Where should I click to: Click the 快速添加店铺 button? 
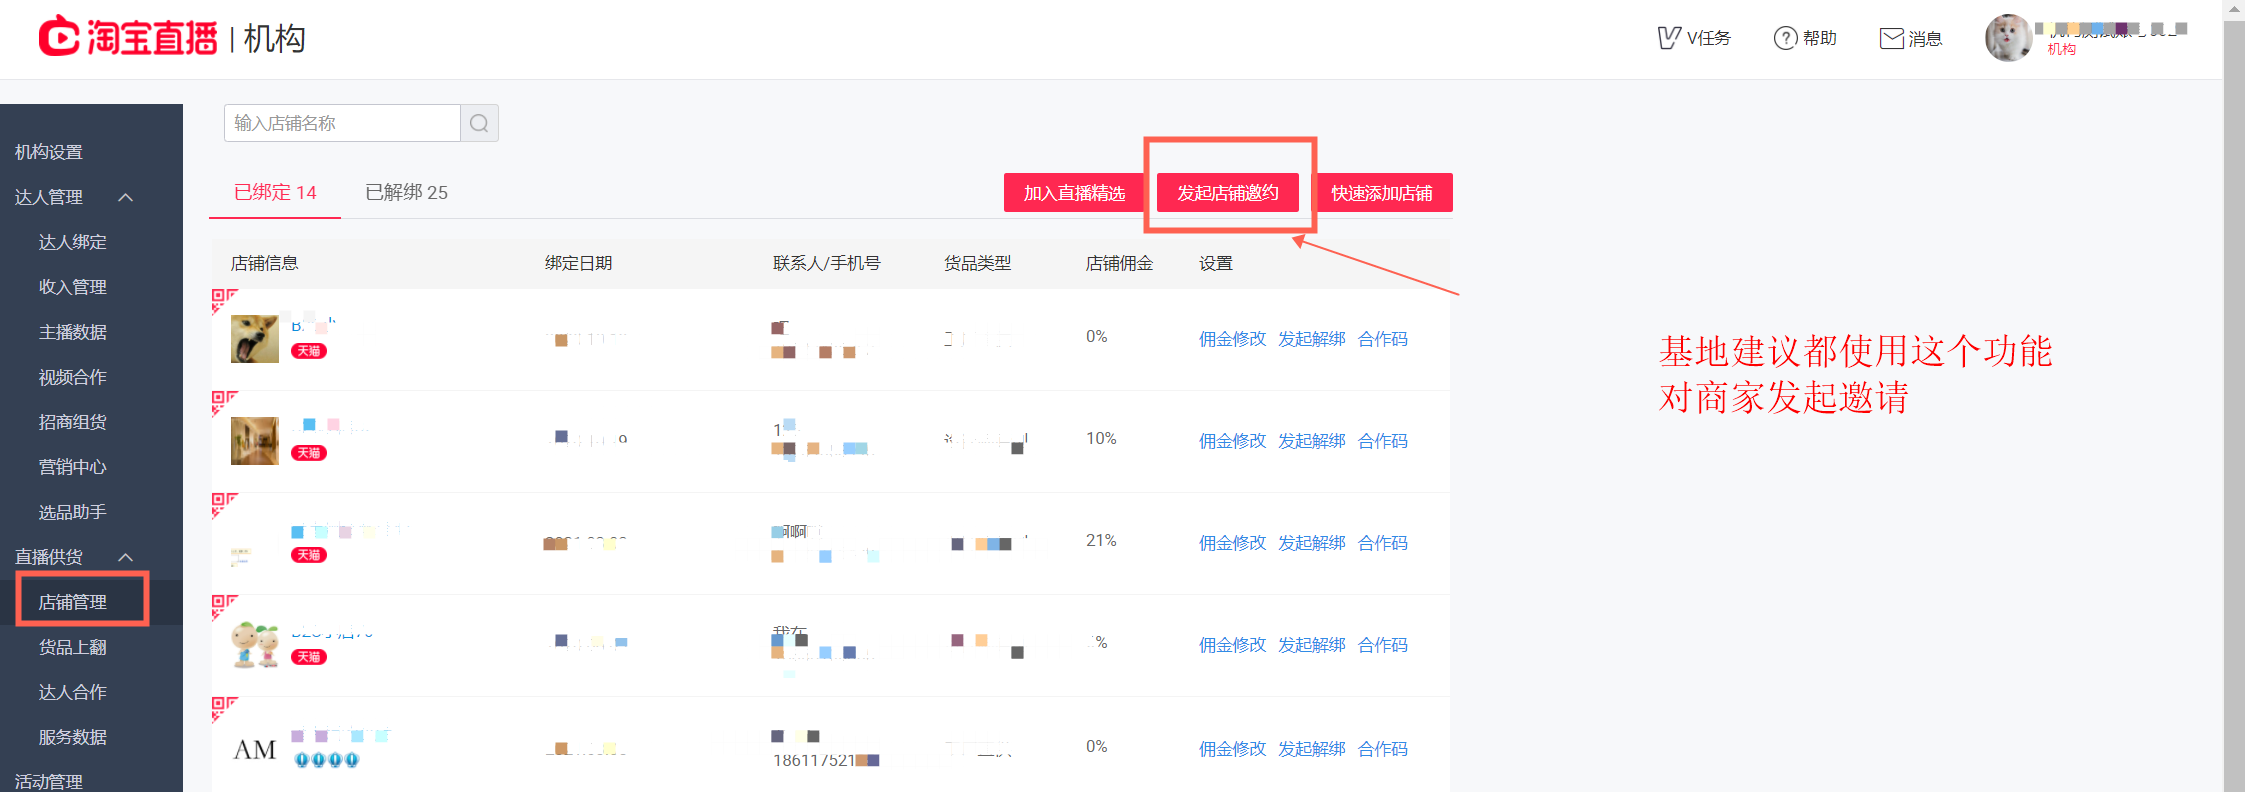point(1382,193)
